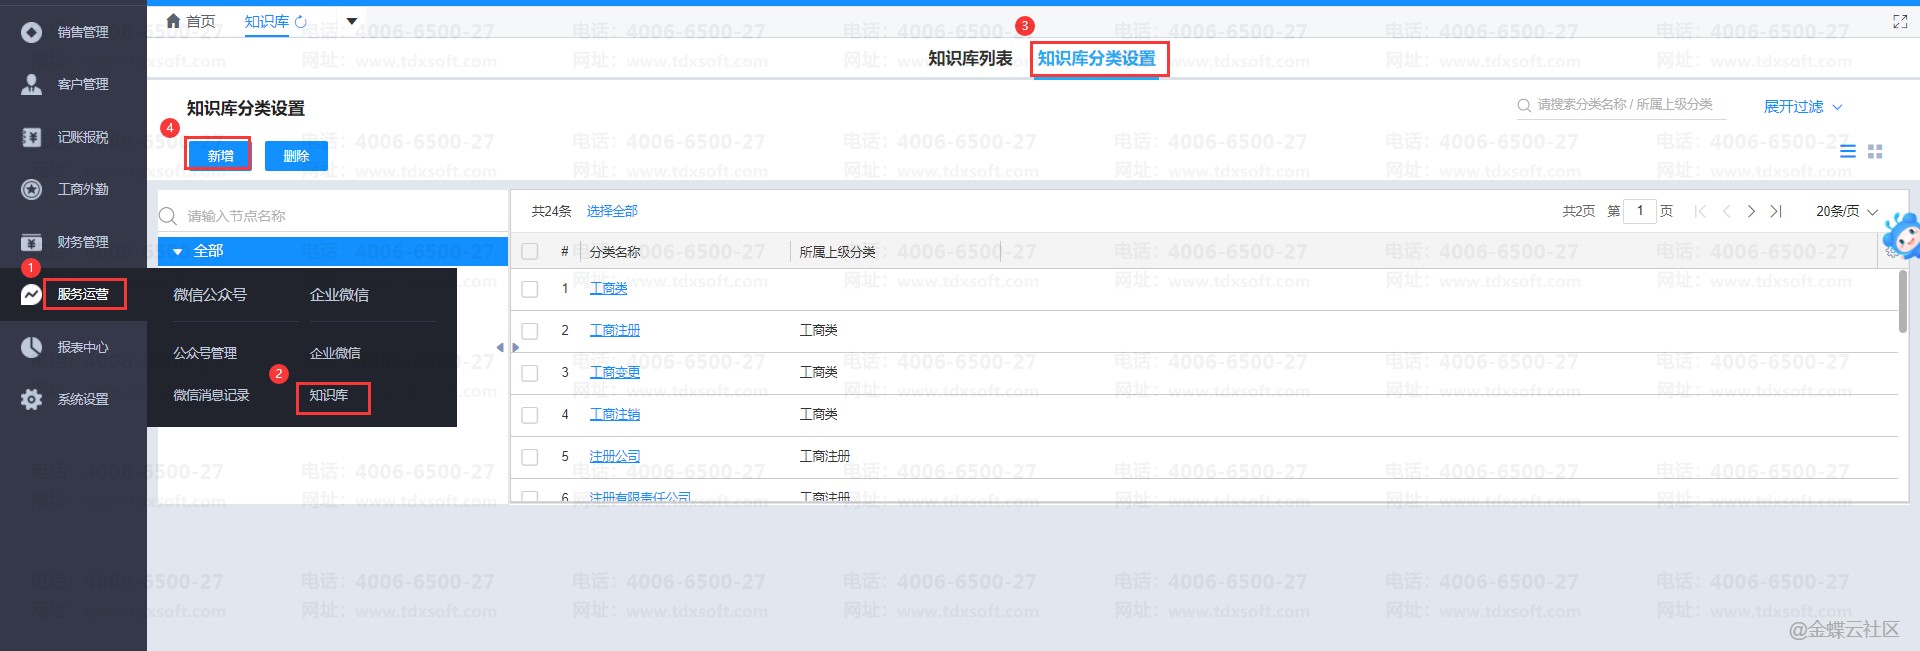Click the refresh icon on 知识库 tab
1920x651 pixels.
[301, 21]
